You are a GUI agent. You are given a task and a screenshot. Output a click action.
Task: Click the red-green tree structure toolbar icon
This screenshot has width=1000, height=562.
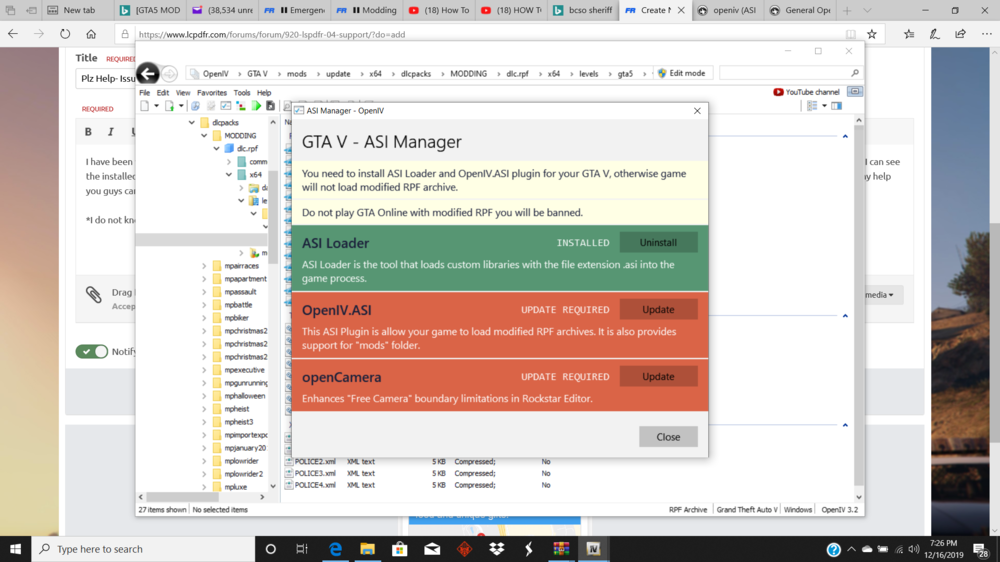click(241, 106)
